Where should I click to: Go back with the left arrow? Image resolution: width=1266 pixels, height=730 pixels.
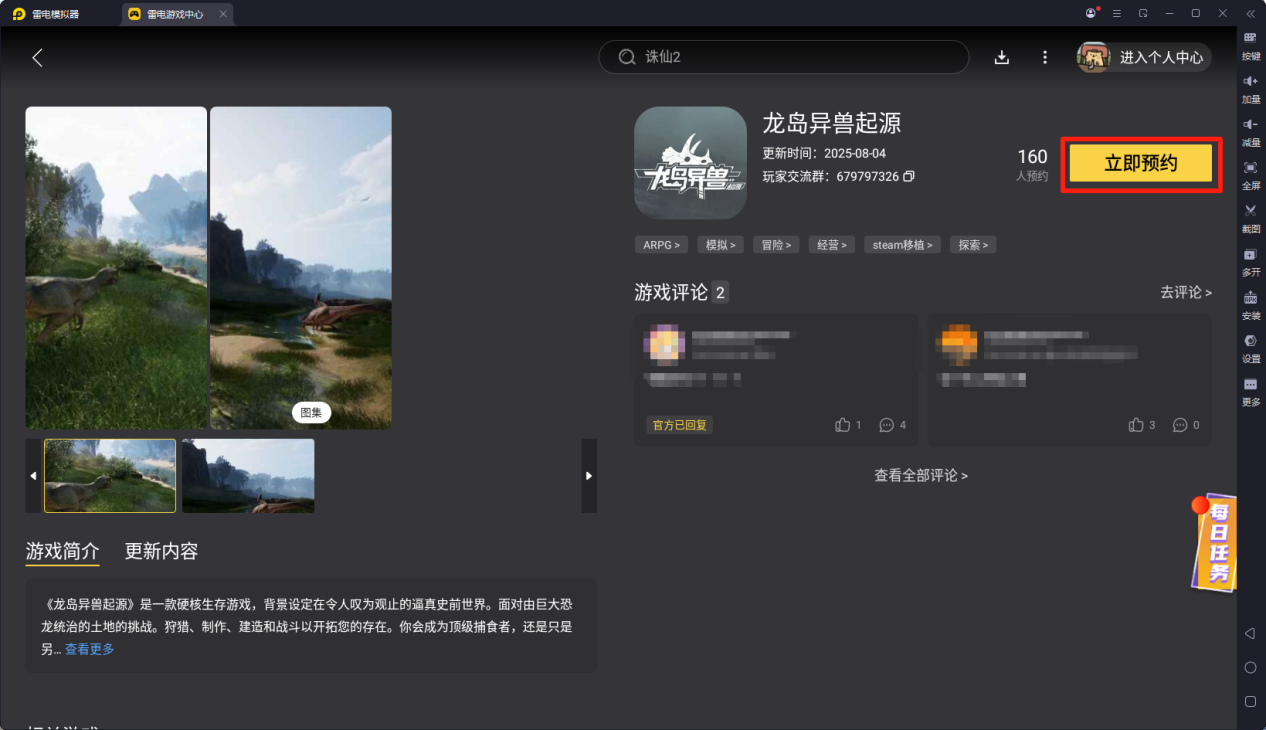point(38,58)
